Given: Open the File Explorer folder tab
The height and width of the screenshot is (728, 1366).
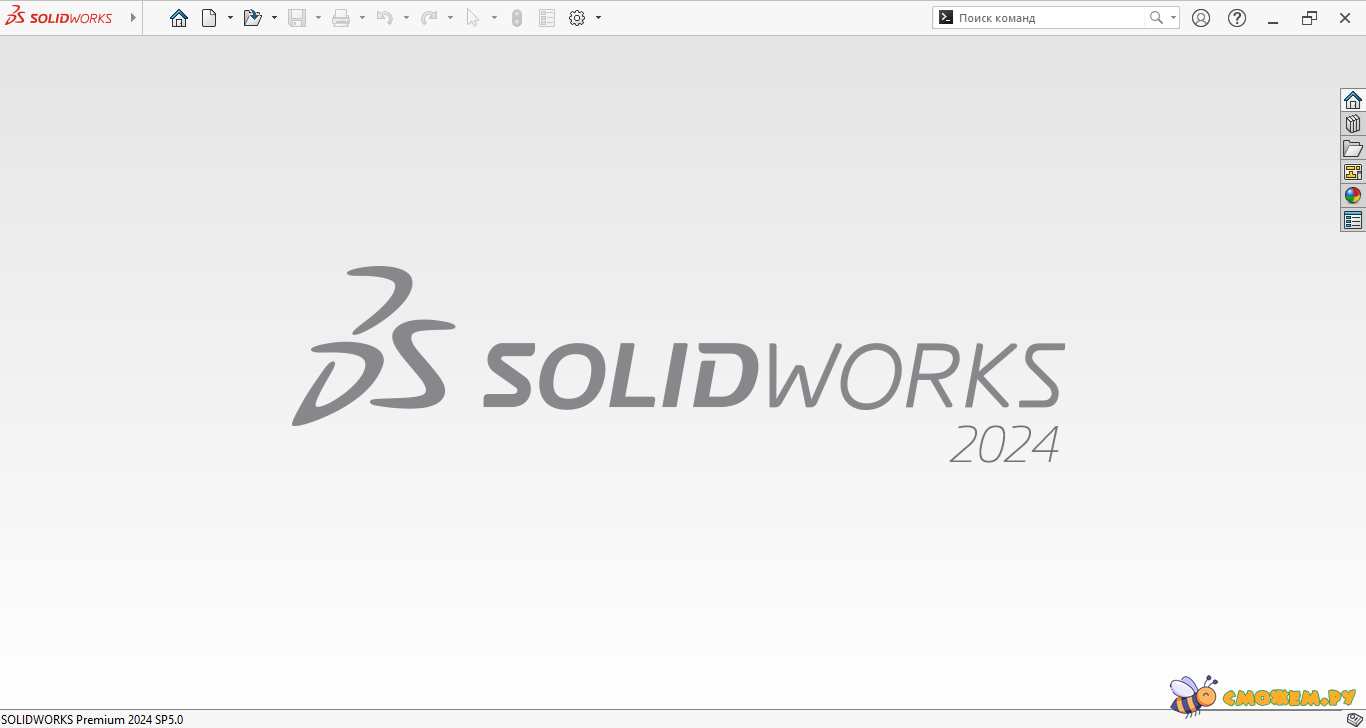Looking at the screenshot, I should [x=1353, y=148].
